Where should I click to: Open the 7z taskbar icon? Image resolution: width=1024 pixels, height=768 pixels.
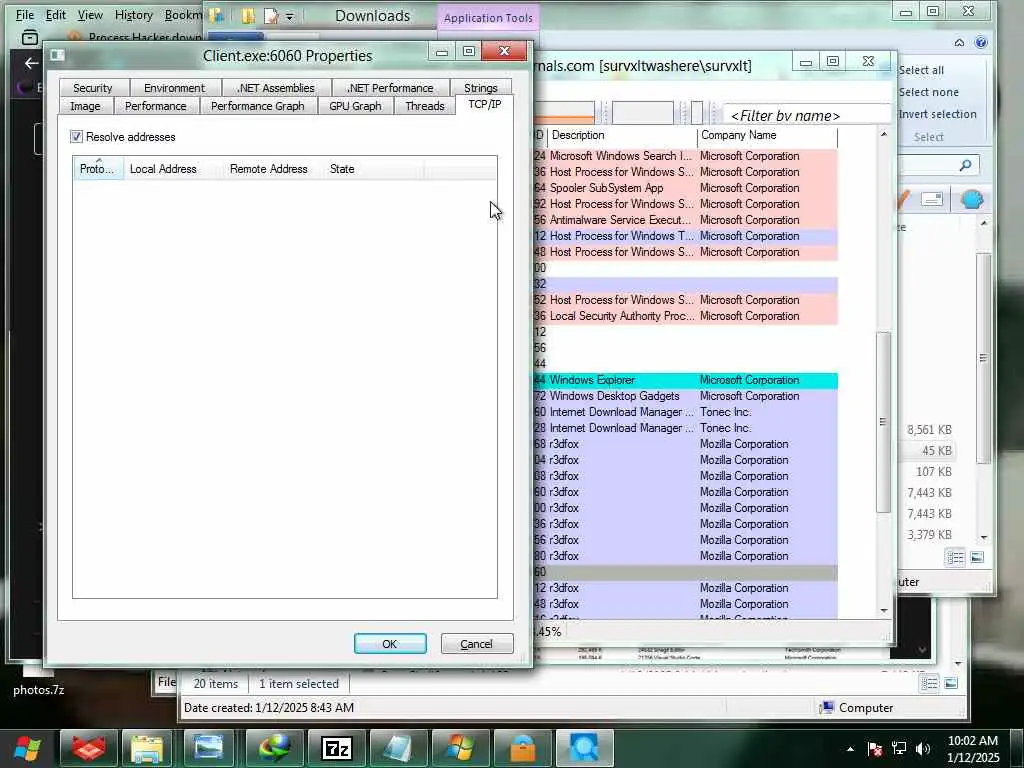(x=337, y=748)
